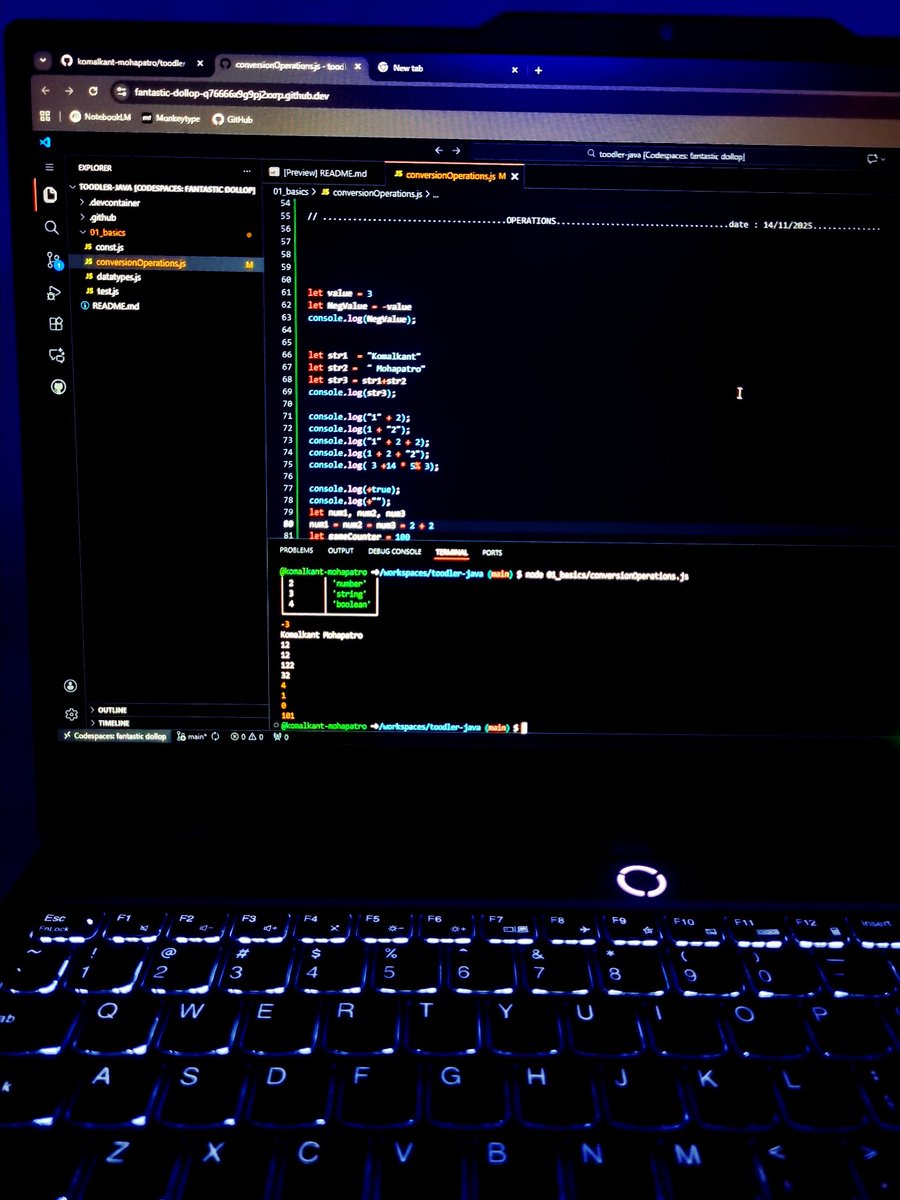Open the Run and Debug sidebar icon
The height and width of the screenshot is (1200, 900).
(55, 292)
